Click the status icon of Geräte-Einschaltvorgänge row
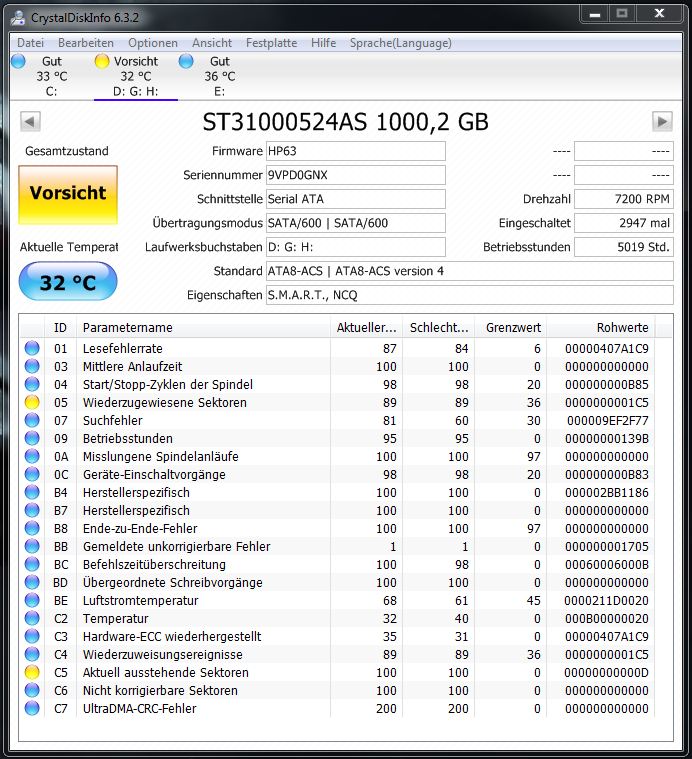Image resolution: width=692 pixels, height=759 pixels. coord(32,474)
